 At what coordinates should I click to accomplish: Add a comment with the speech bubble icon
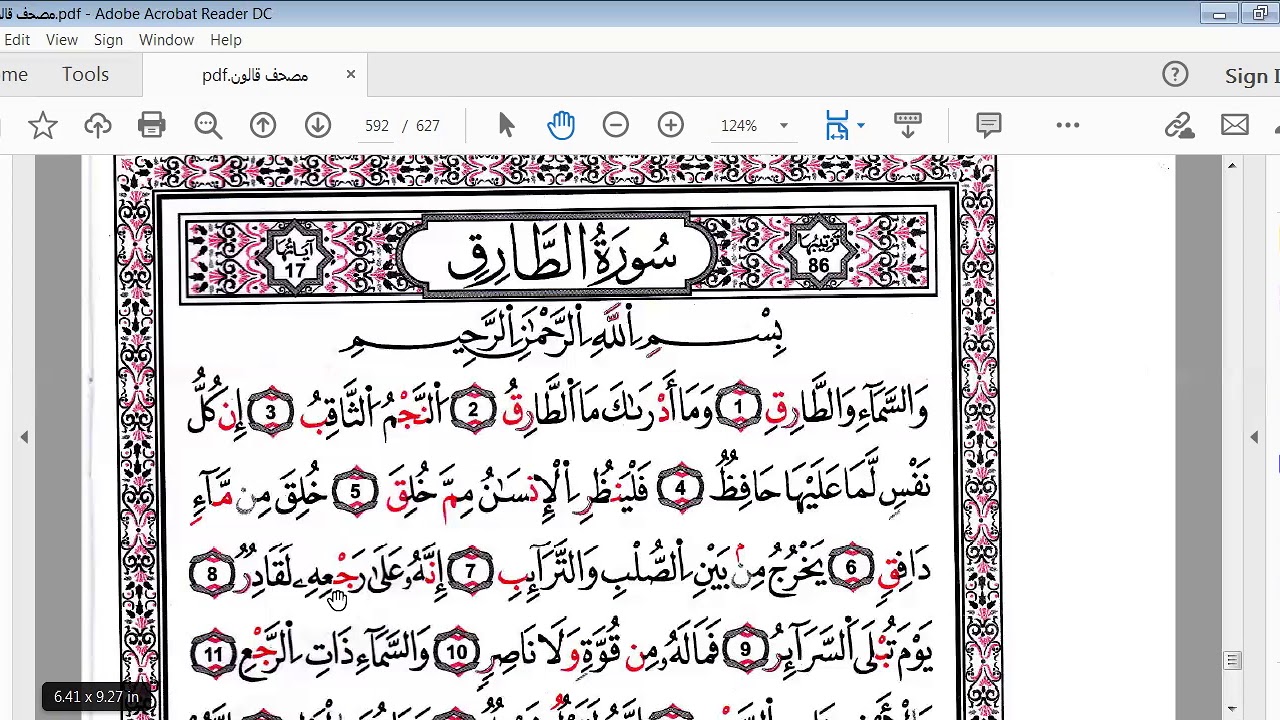tap(989, 125)
